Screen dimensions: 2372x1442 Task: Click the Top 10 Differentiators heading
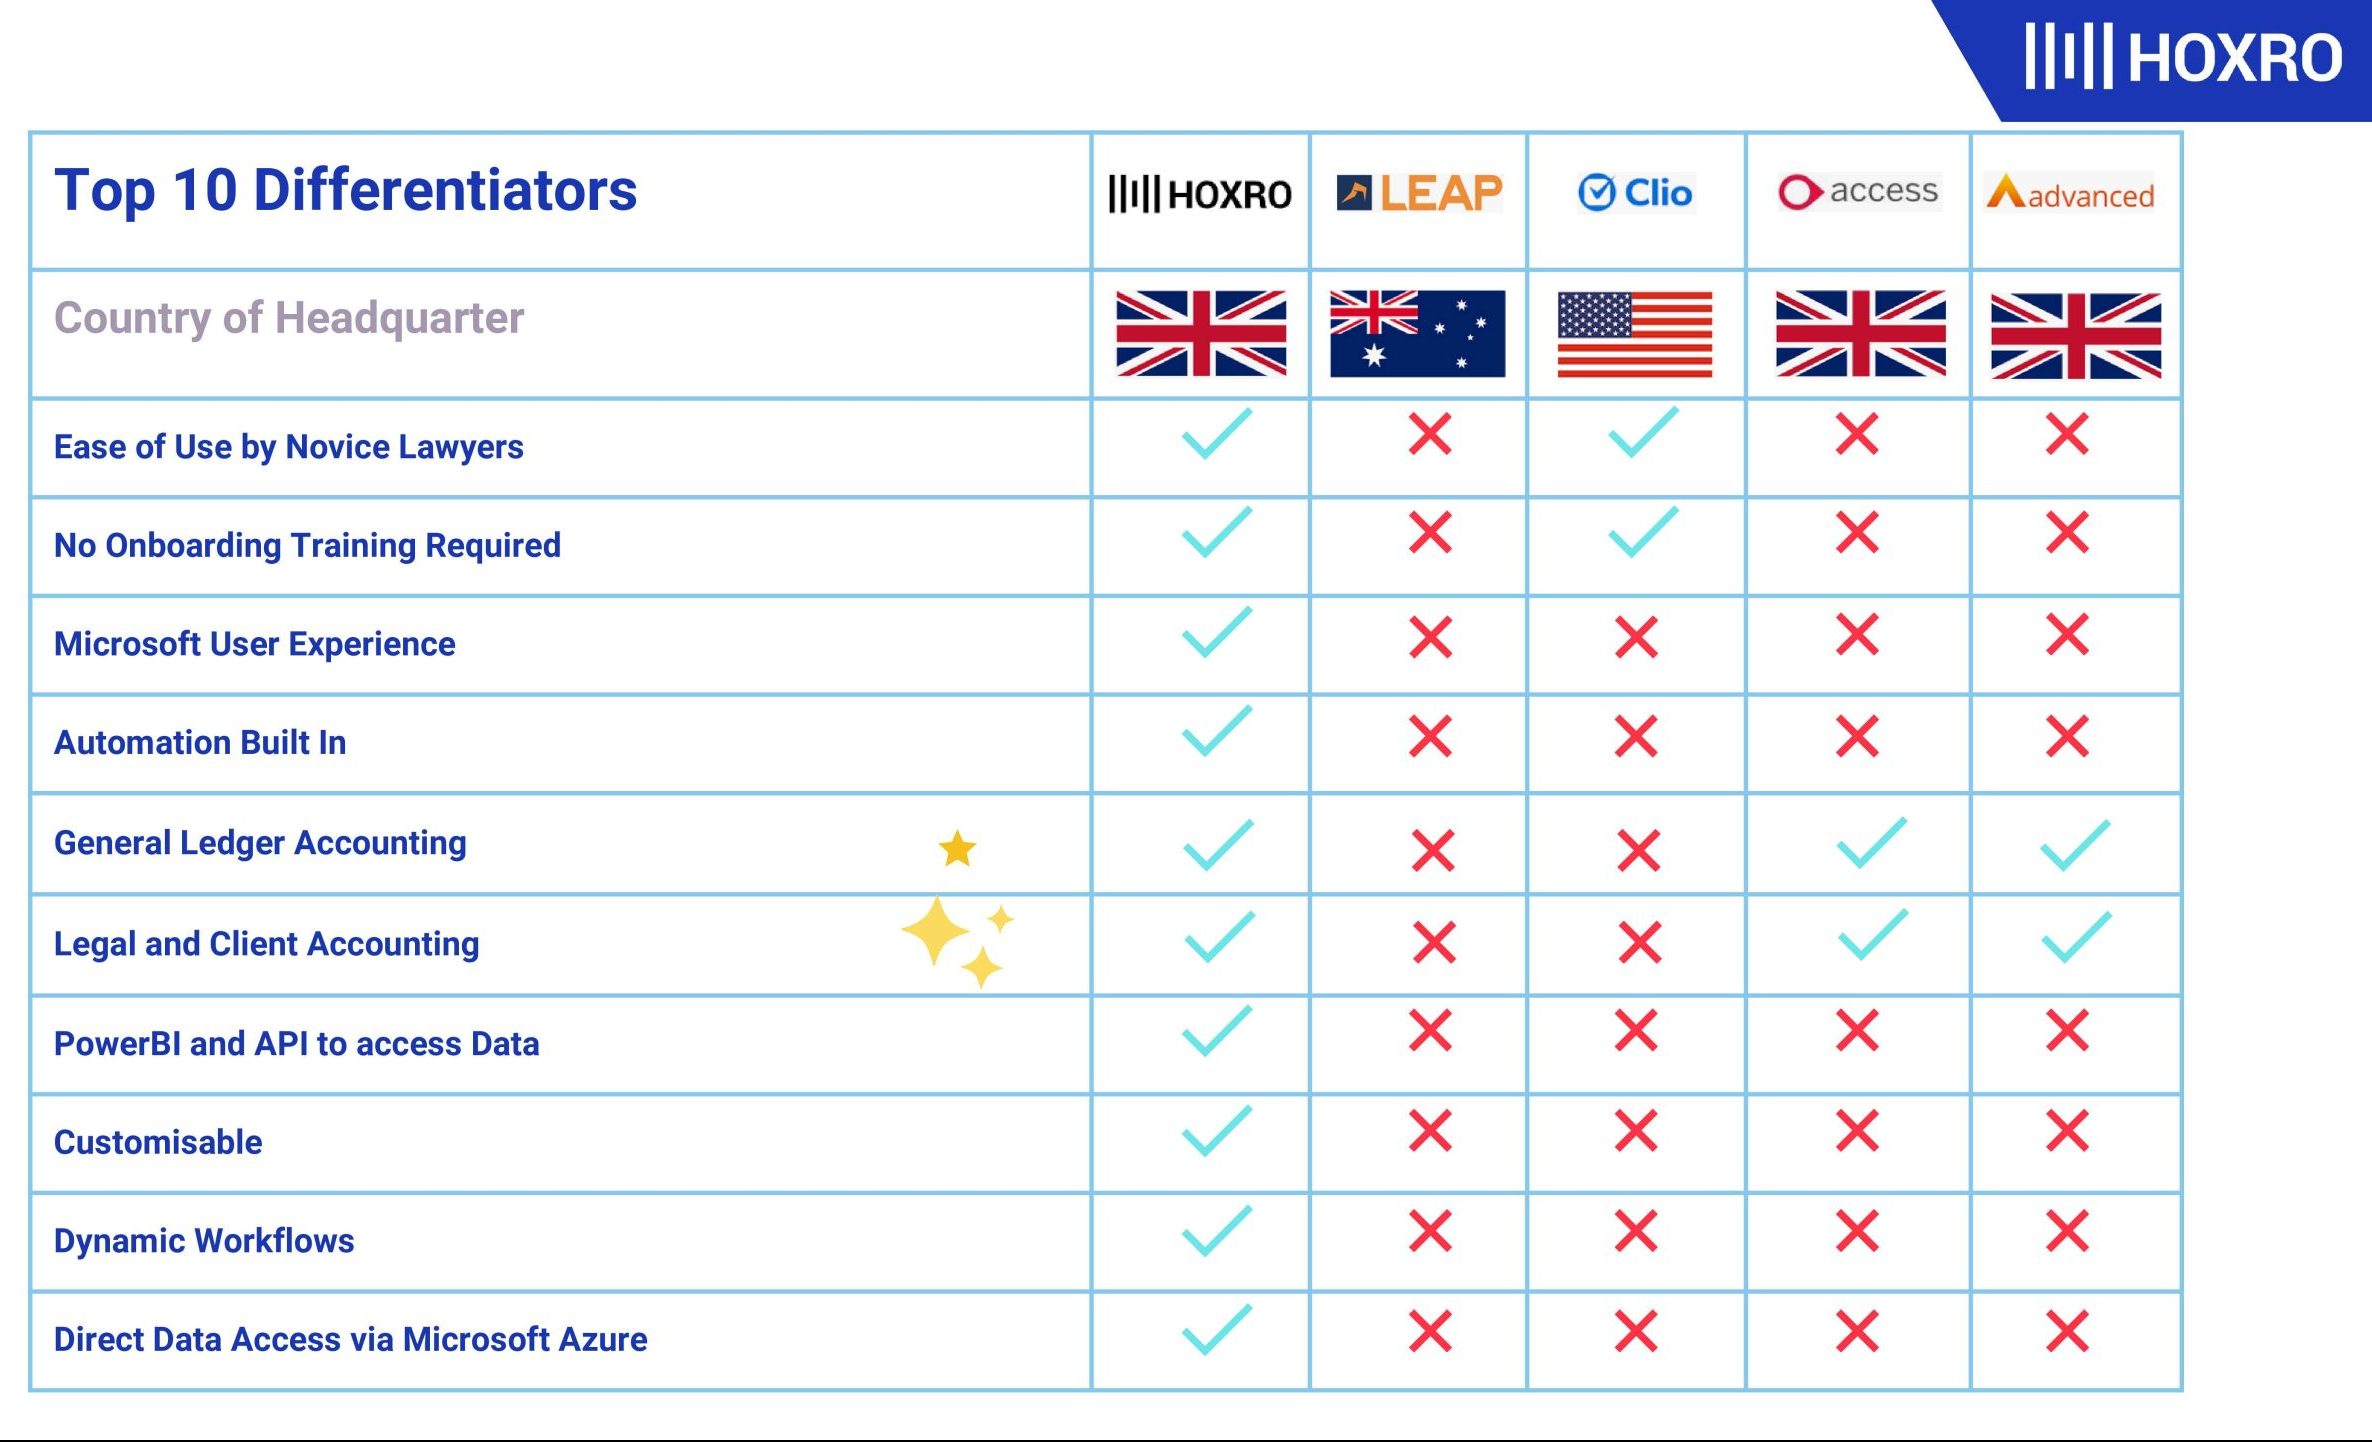pyautogui.click(x=345, y=190)
